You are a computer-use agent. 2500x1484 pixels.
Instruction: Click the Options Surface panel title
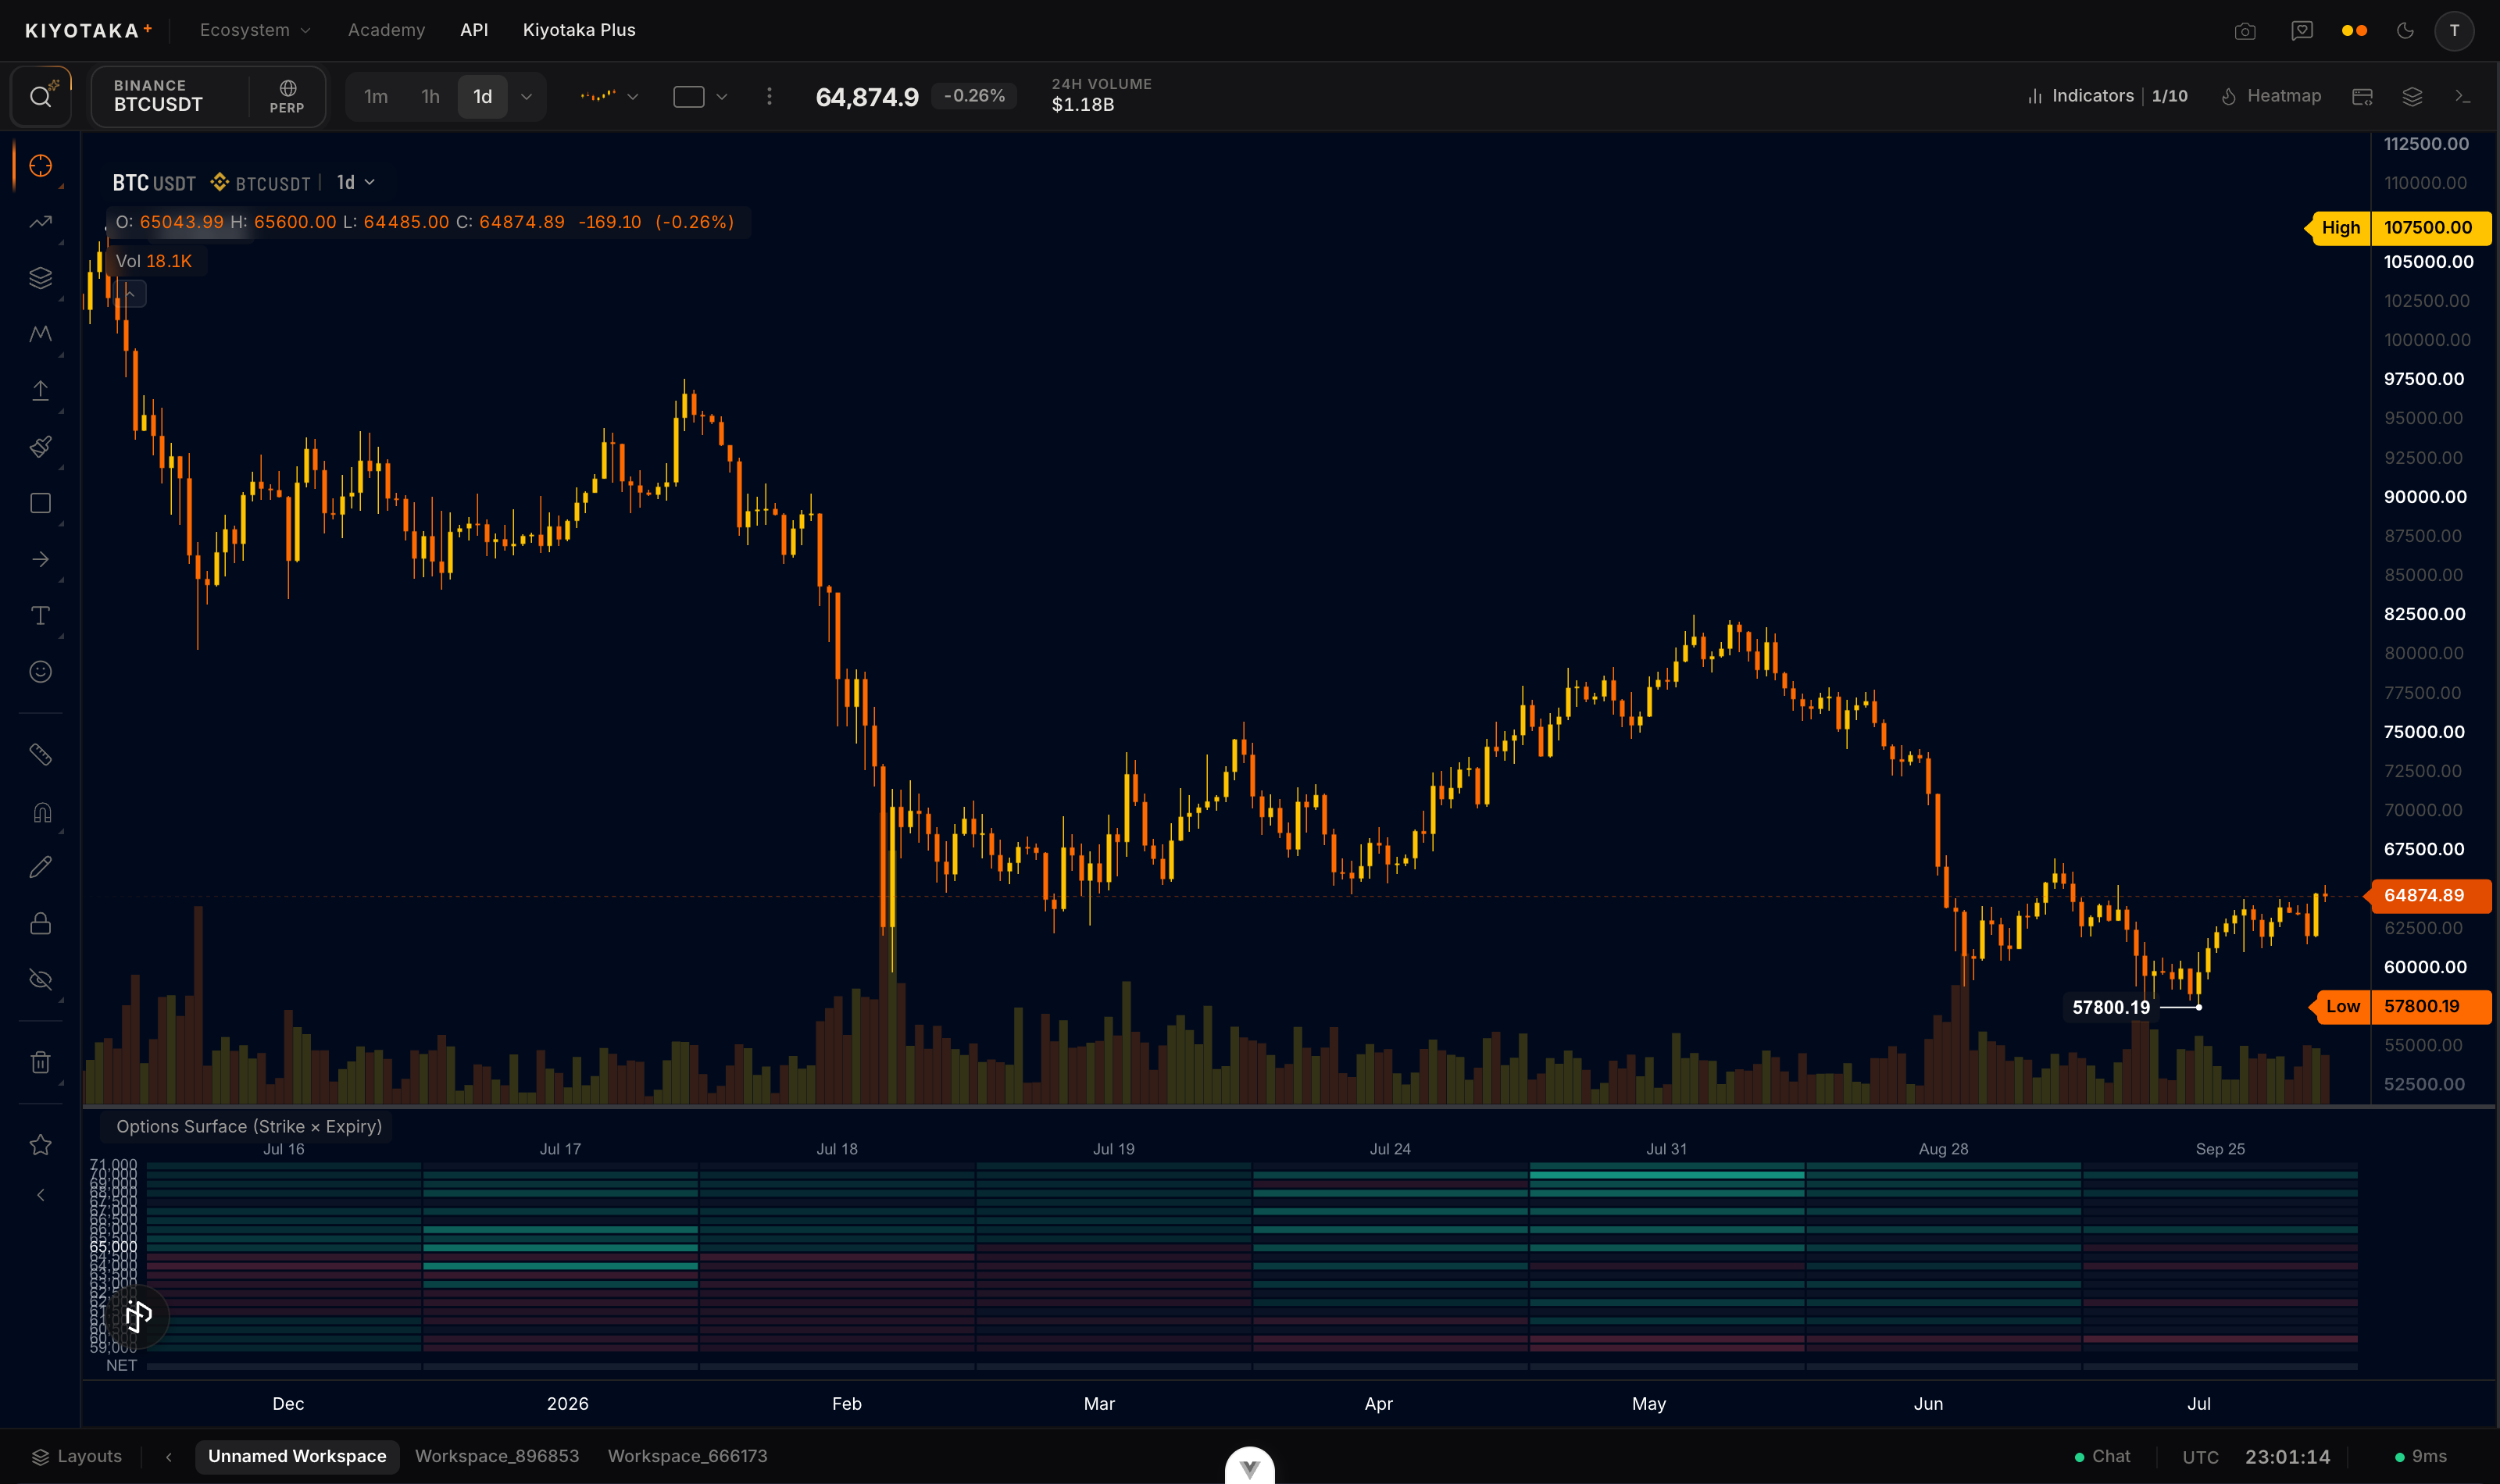tap(249, 1127)
